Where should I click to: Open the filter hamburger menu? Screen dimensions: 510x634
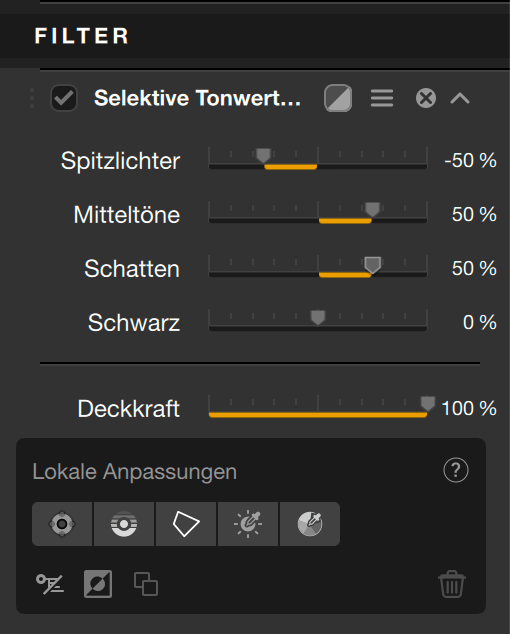pos(382,98)
